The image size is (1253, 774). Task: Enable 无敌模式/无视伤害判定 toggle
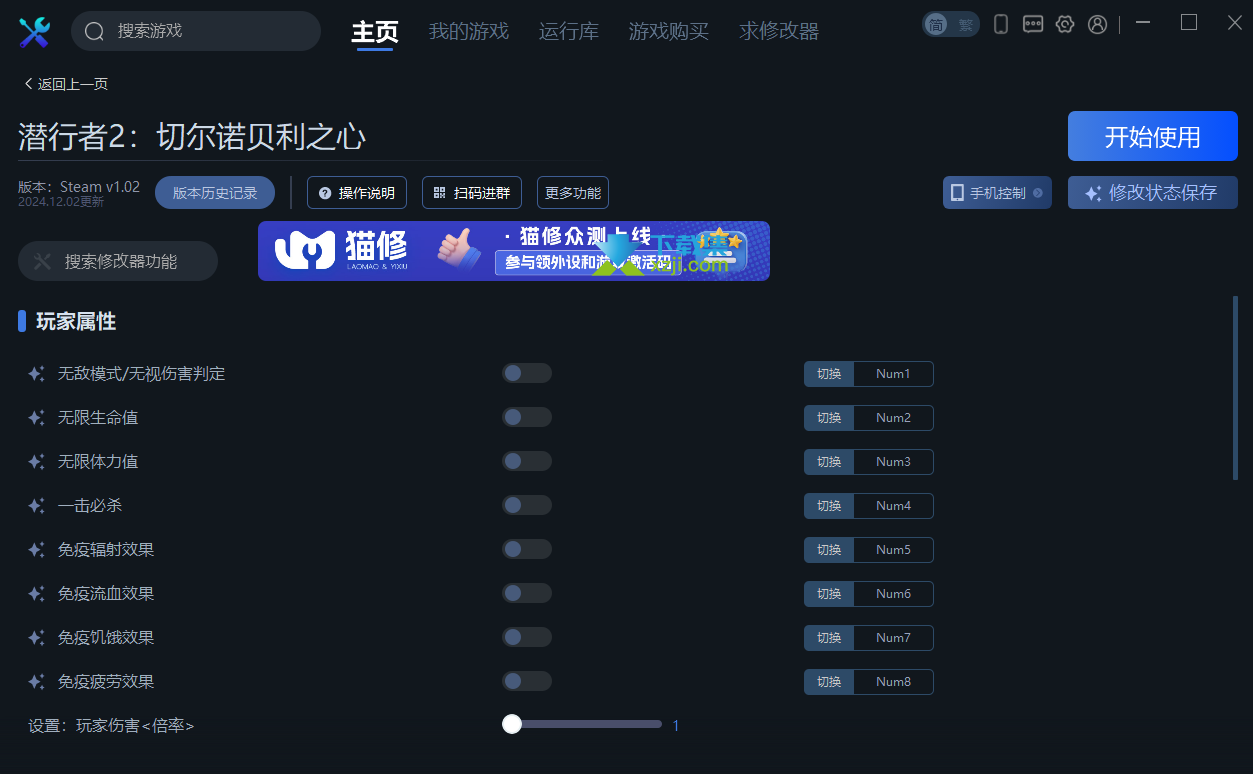pos(527,373)
